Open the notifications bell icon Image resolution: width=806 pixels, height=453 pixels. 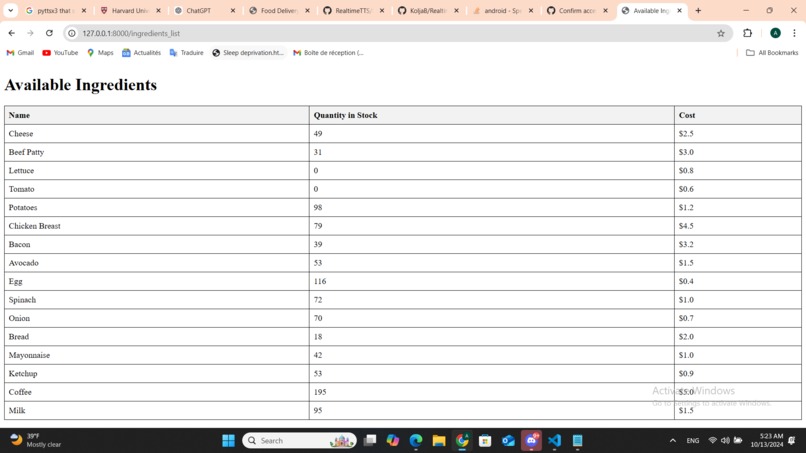(792, 441)
